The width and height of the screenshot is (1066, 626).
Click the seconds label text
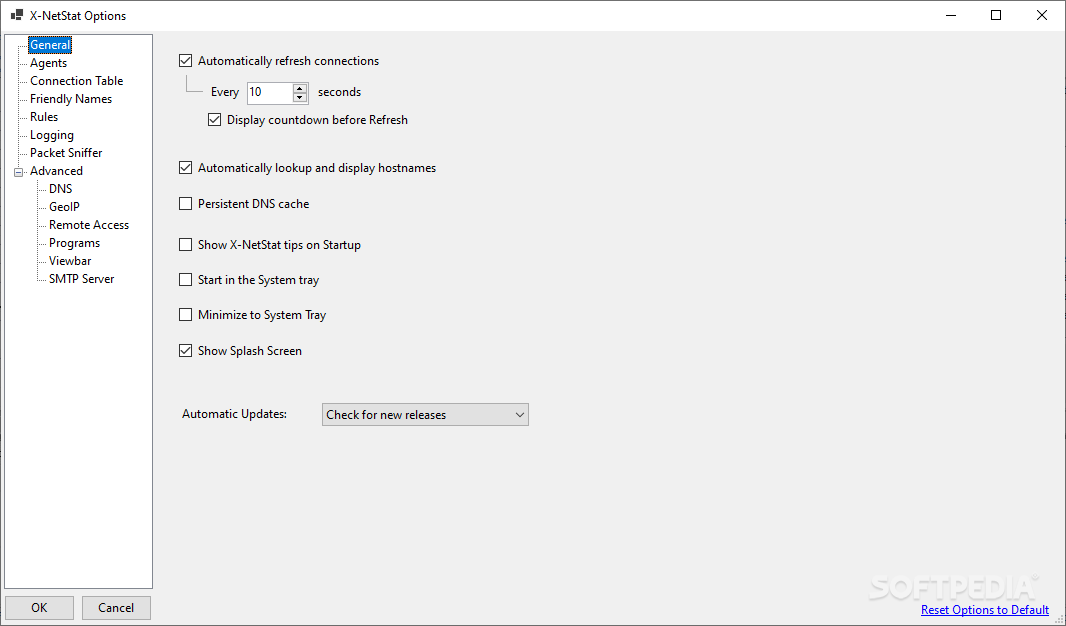tap(339, 92)
